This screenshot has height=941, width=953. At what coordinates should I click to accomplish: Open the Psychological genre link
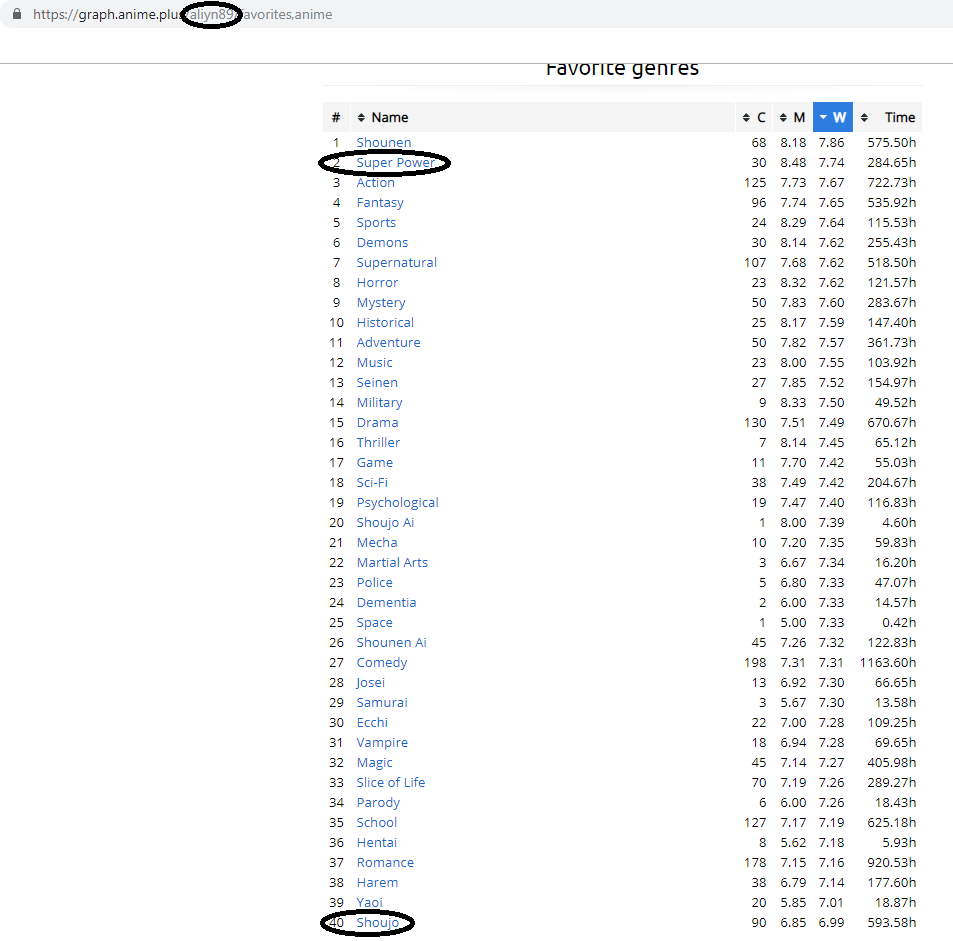tap(398, 503)
